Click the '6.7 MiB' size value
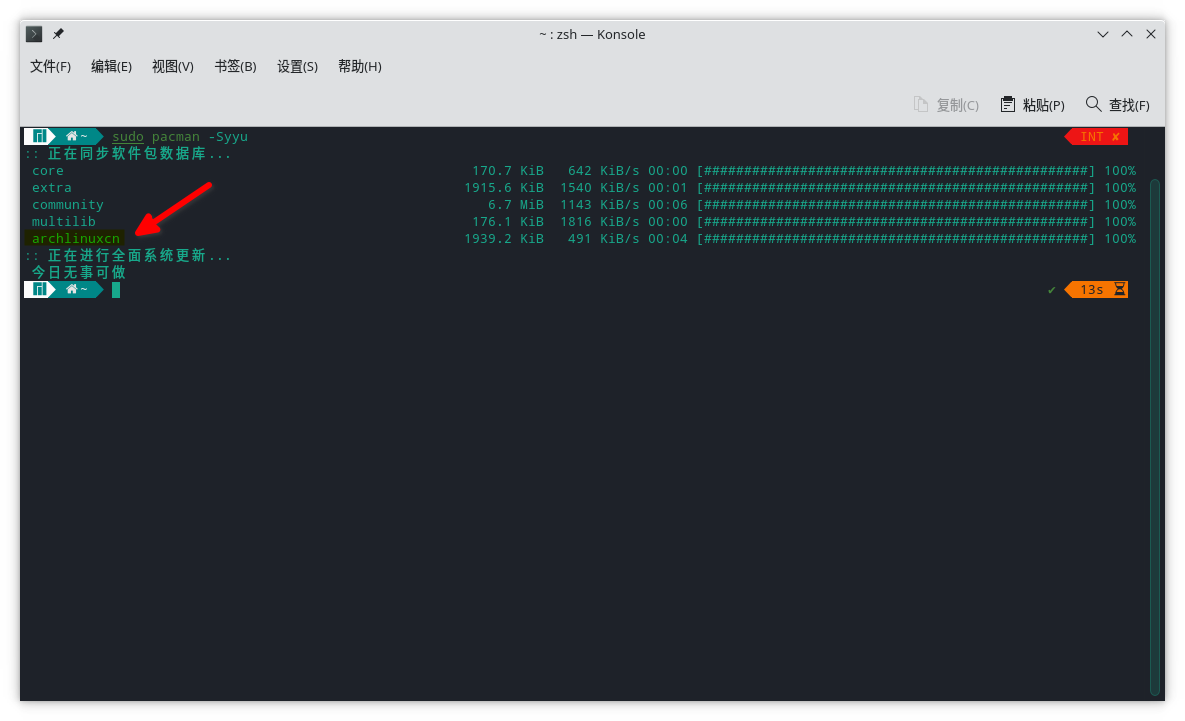 [515, 205]
